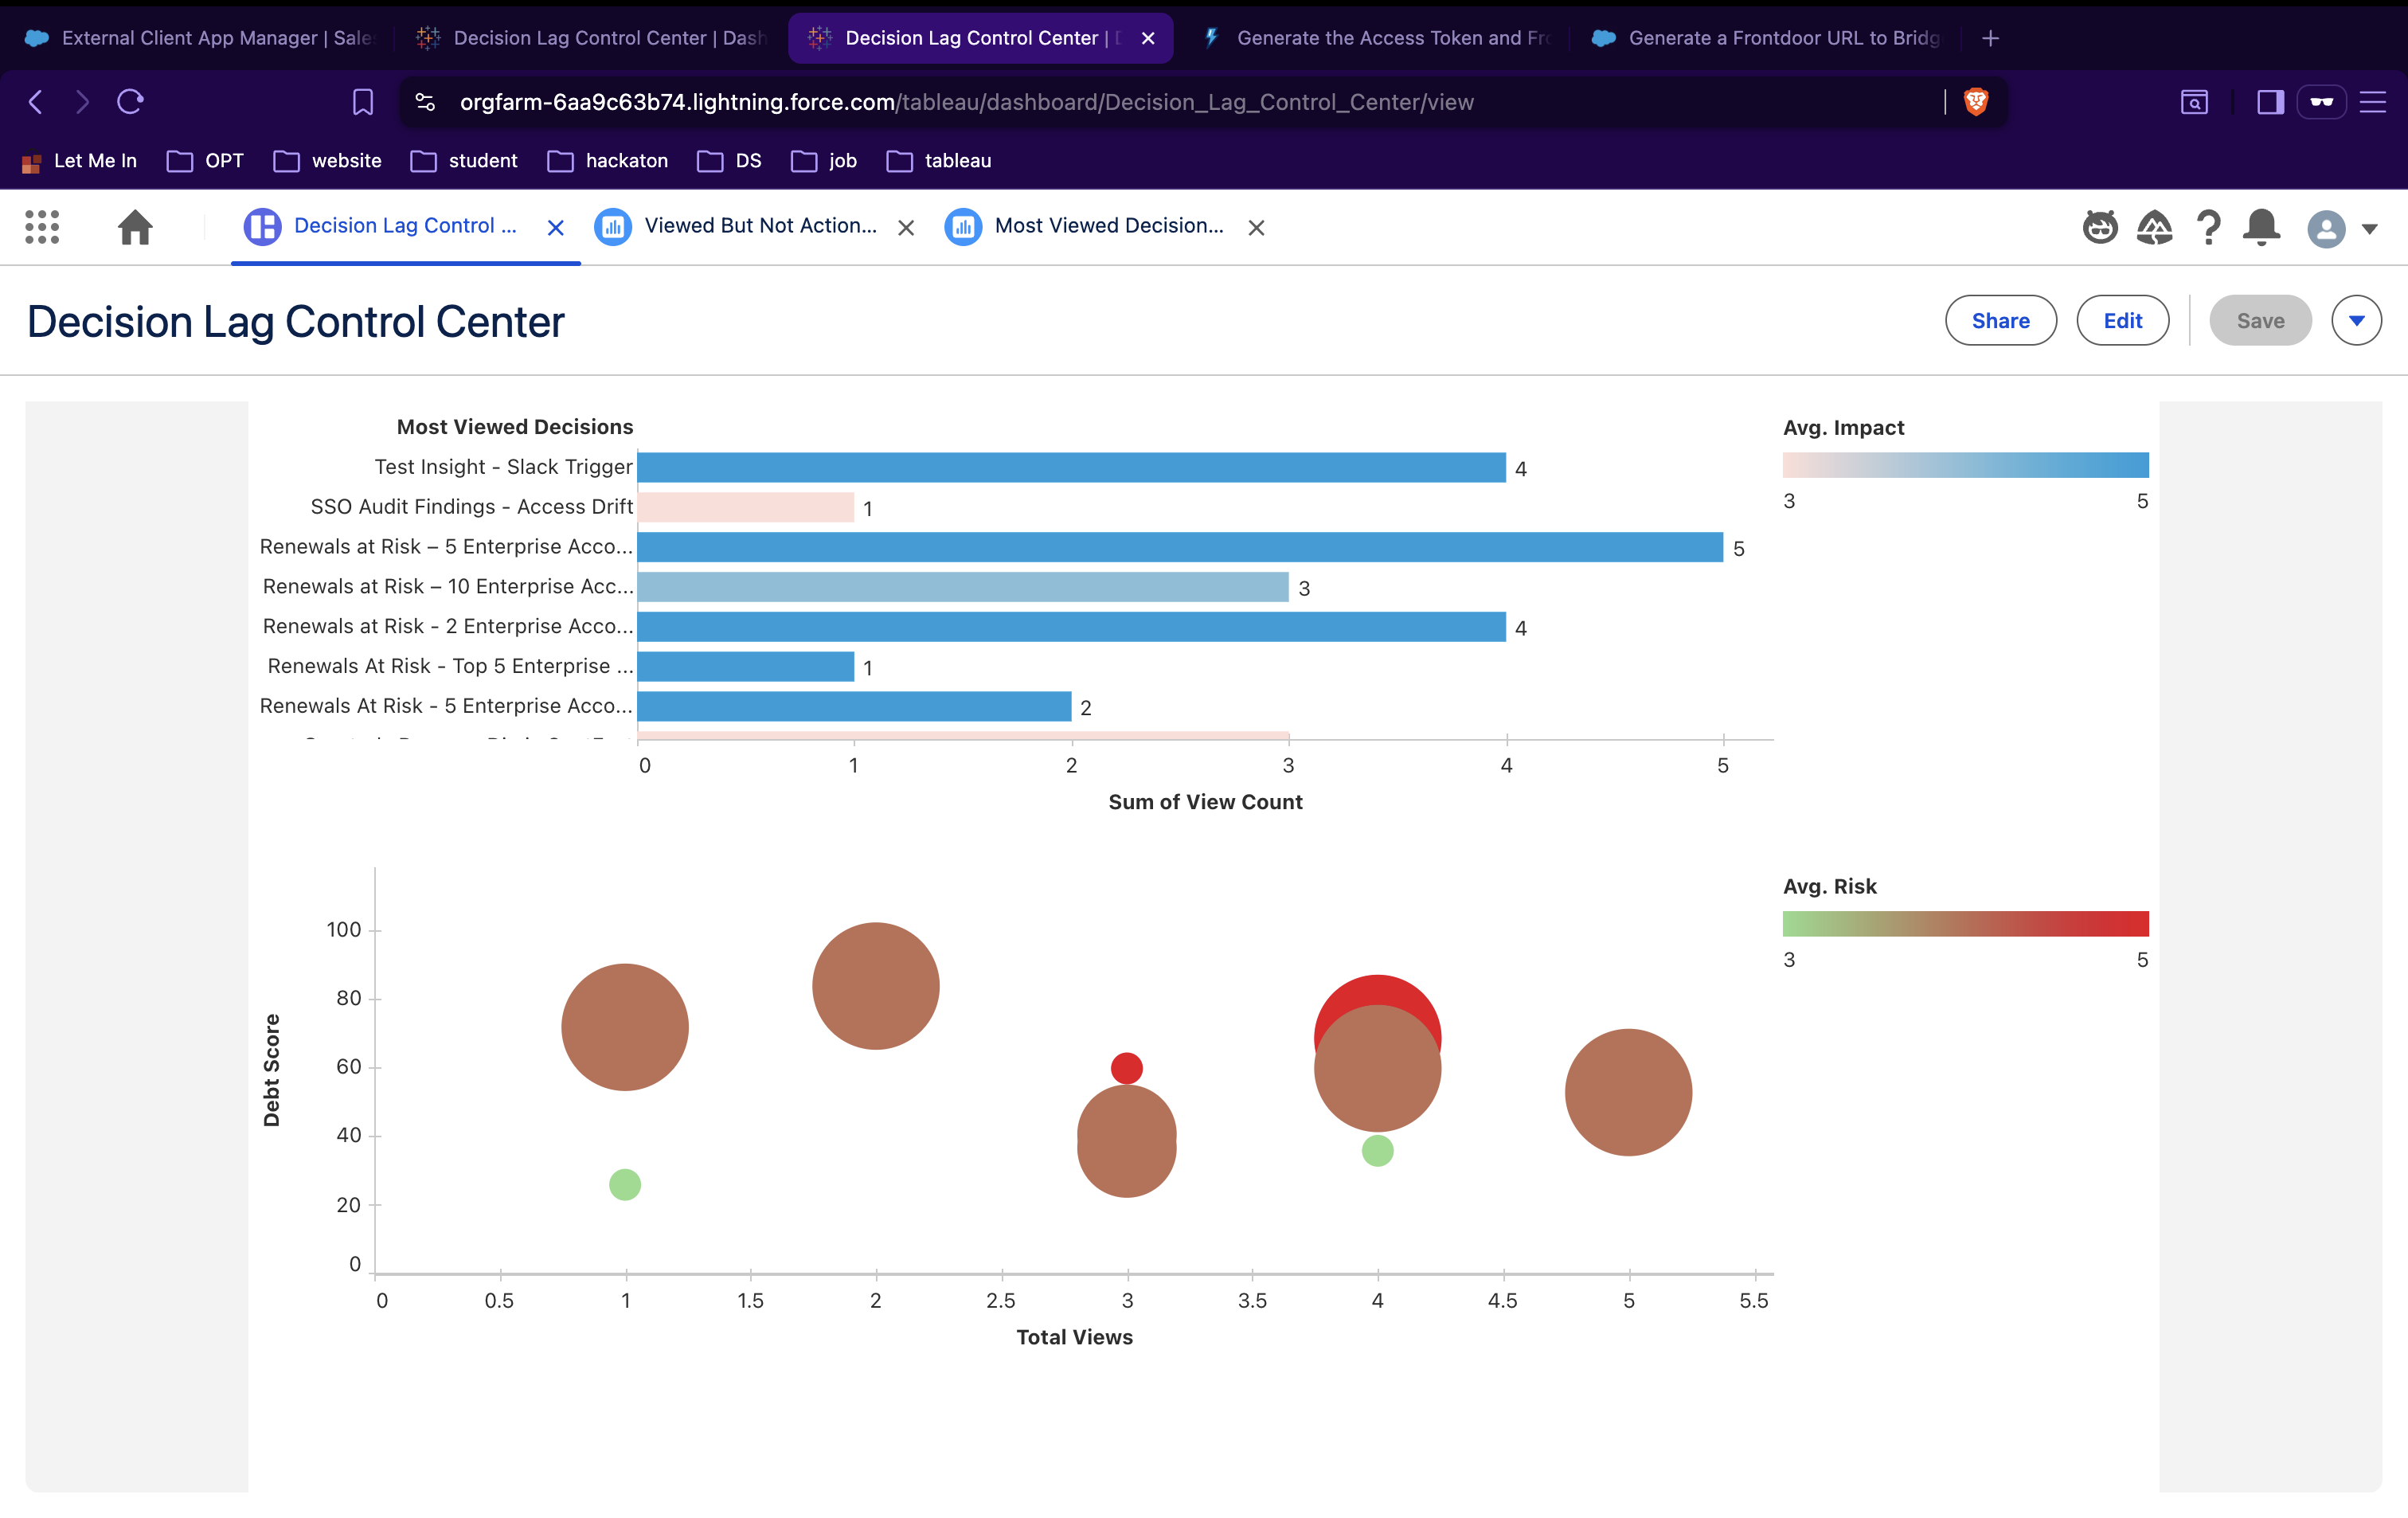Reload the page with refresh icon
The image size is (2408, 1518).
(x=130, y=101)
